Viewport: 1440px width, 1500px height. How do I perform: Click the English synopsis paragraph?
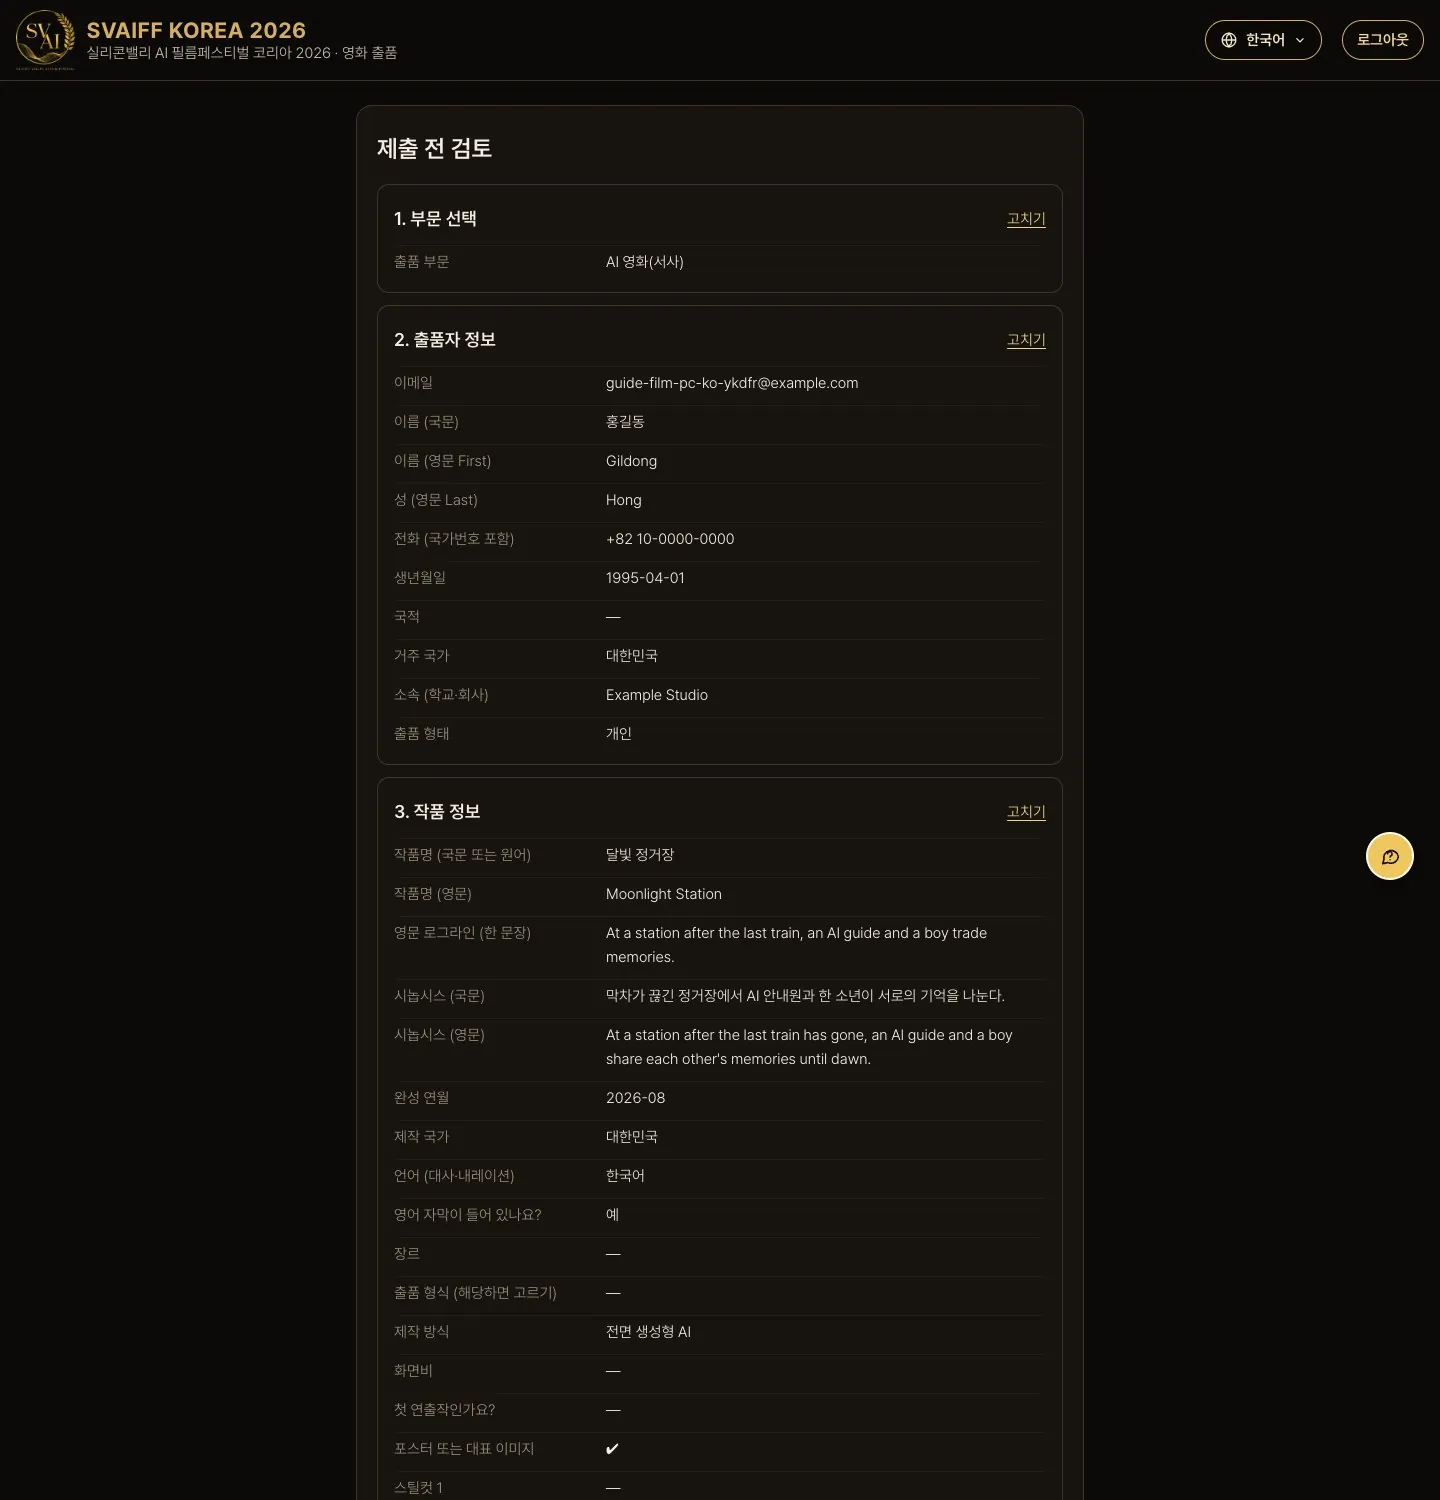click(809, 1047)
